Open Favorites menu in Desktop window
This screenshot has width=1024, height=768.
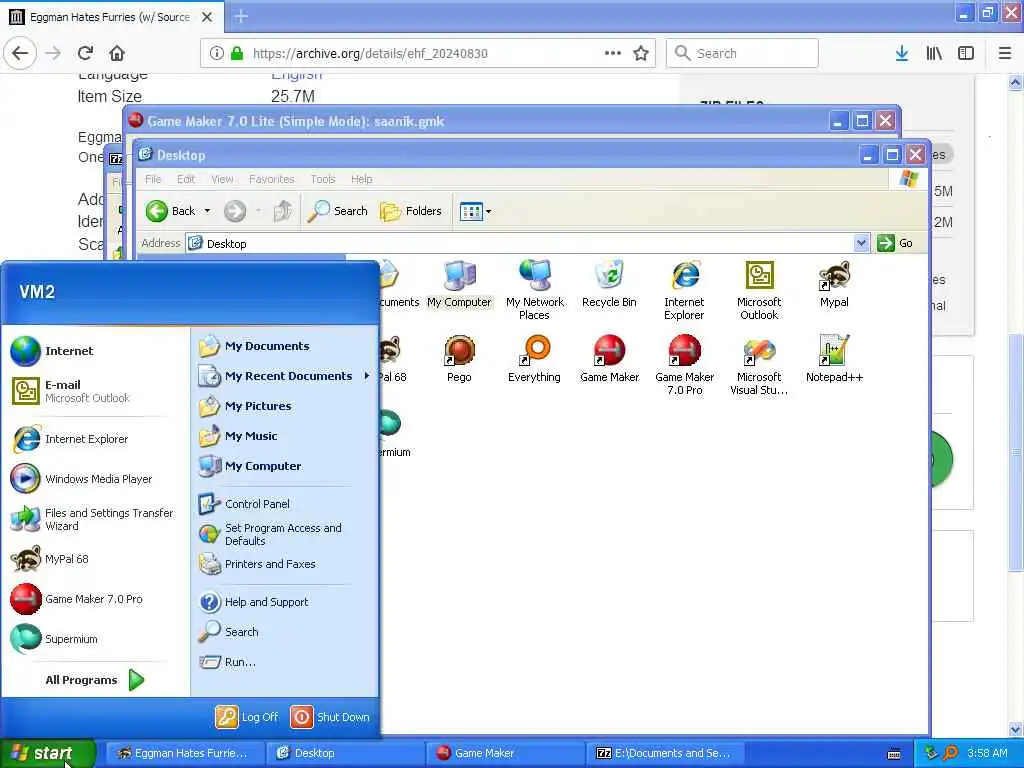click(x=272, y=179)
